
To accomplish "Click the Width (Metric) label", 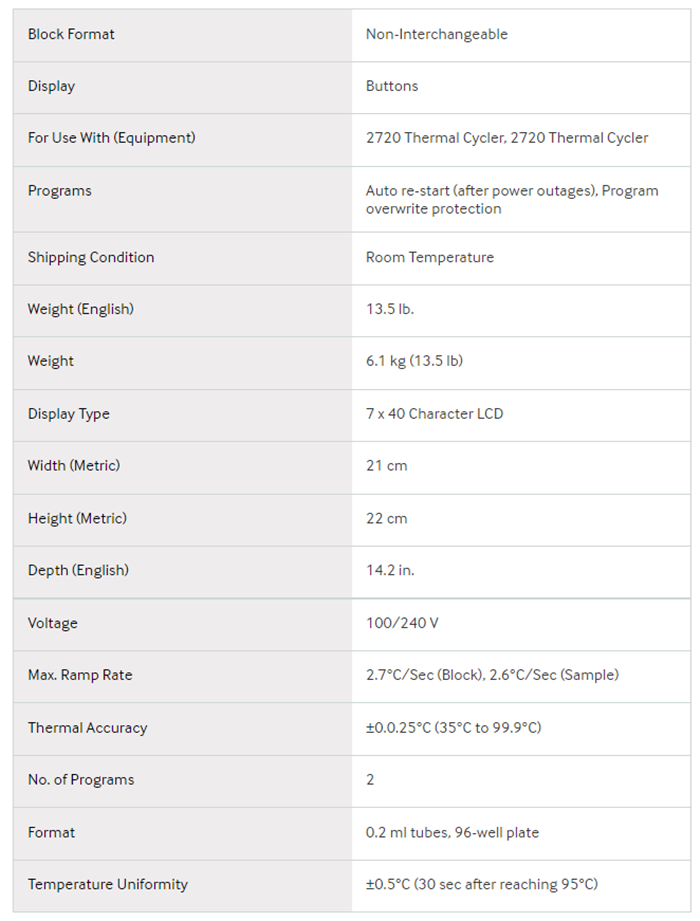I will [74, 466].
